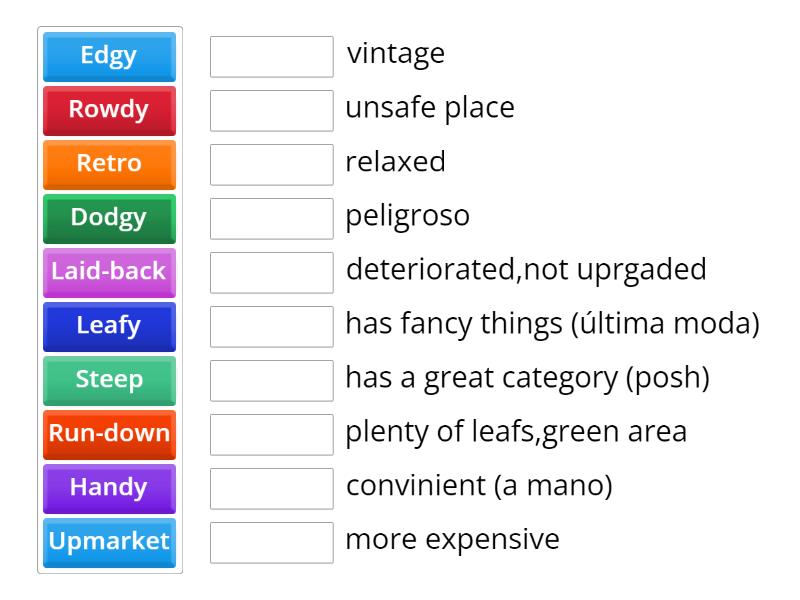The image size is (800, 600).
Task: Click the blue Edgy word tile
Action: click(109, 56)
